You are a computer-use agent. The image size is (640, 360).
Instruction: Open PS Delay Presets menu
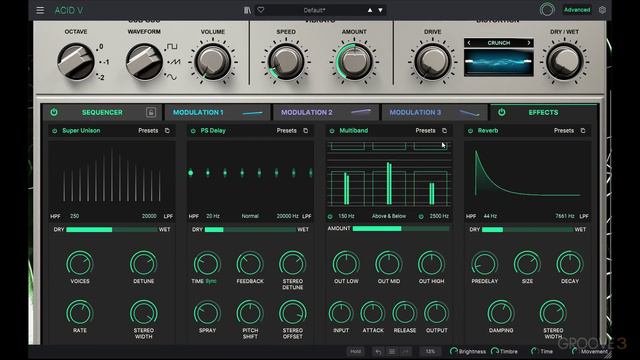287,131
